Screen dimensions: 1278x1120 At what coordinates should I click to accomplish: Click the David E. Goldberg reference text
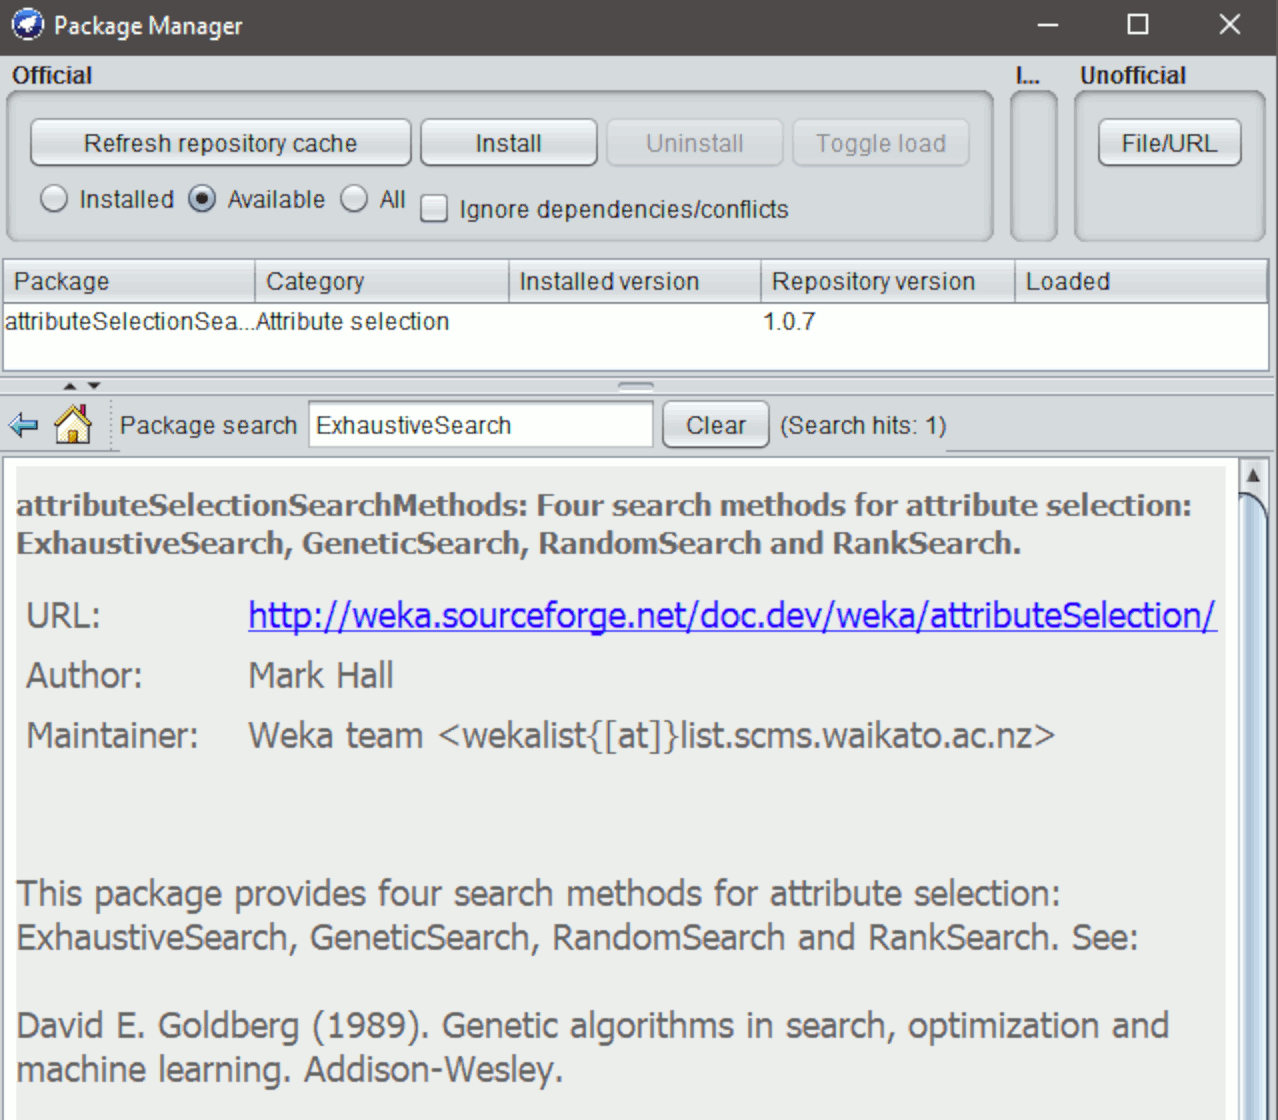pyautogui.click(x=593, y=1047)
